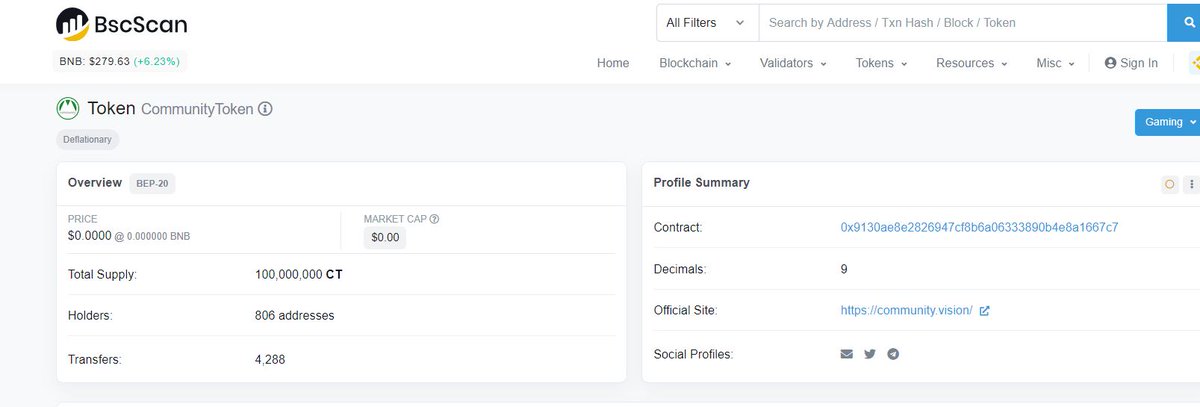The height and width of the screenshot is (407, 1200).
Task: Open the Validators menu
Action: 793,63
